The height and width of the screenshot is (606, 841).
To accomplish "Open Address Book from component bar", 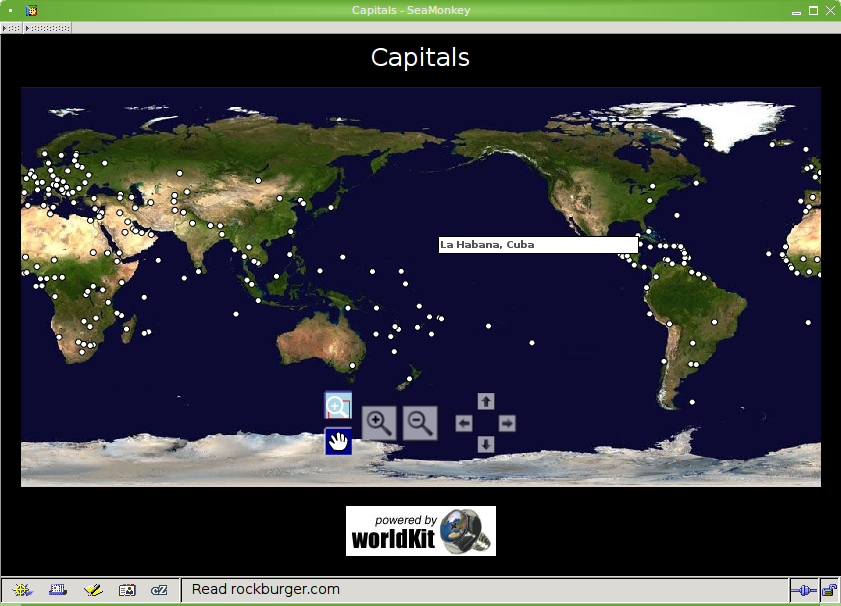I will (127, 590).
